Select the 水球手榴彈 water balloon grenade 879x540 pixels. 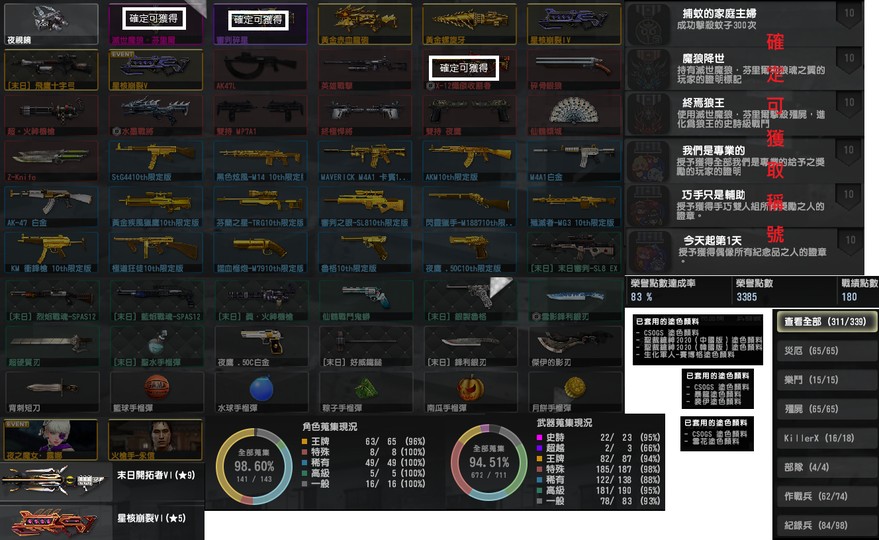pos(260,393)
